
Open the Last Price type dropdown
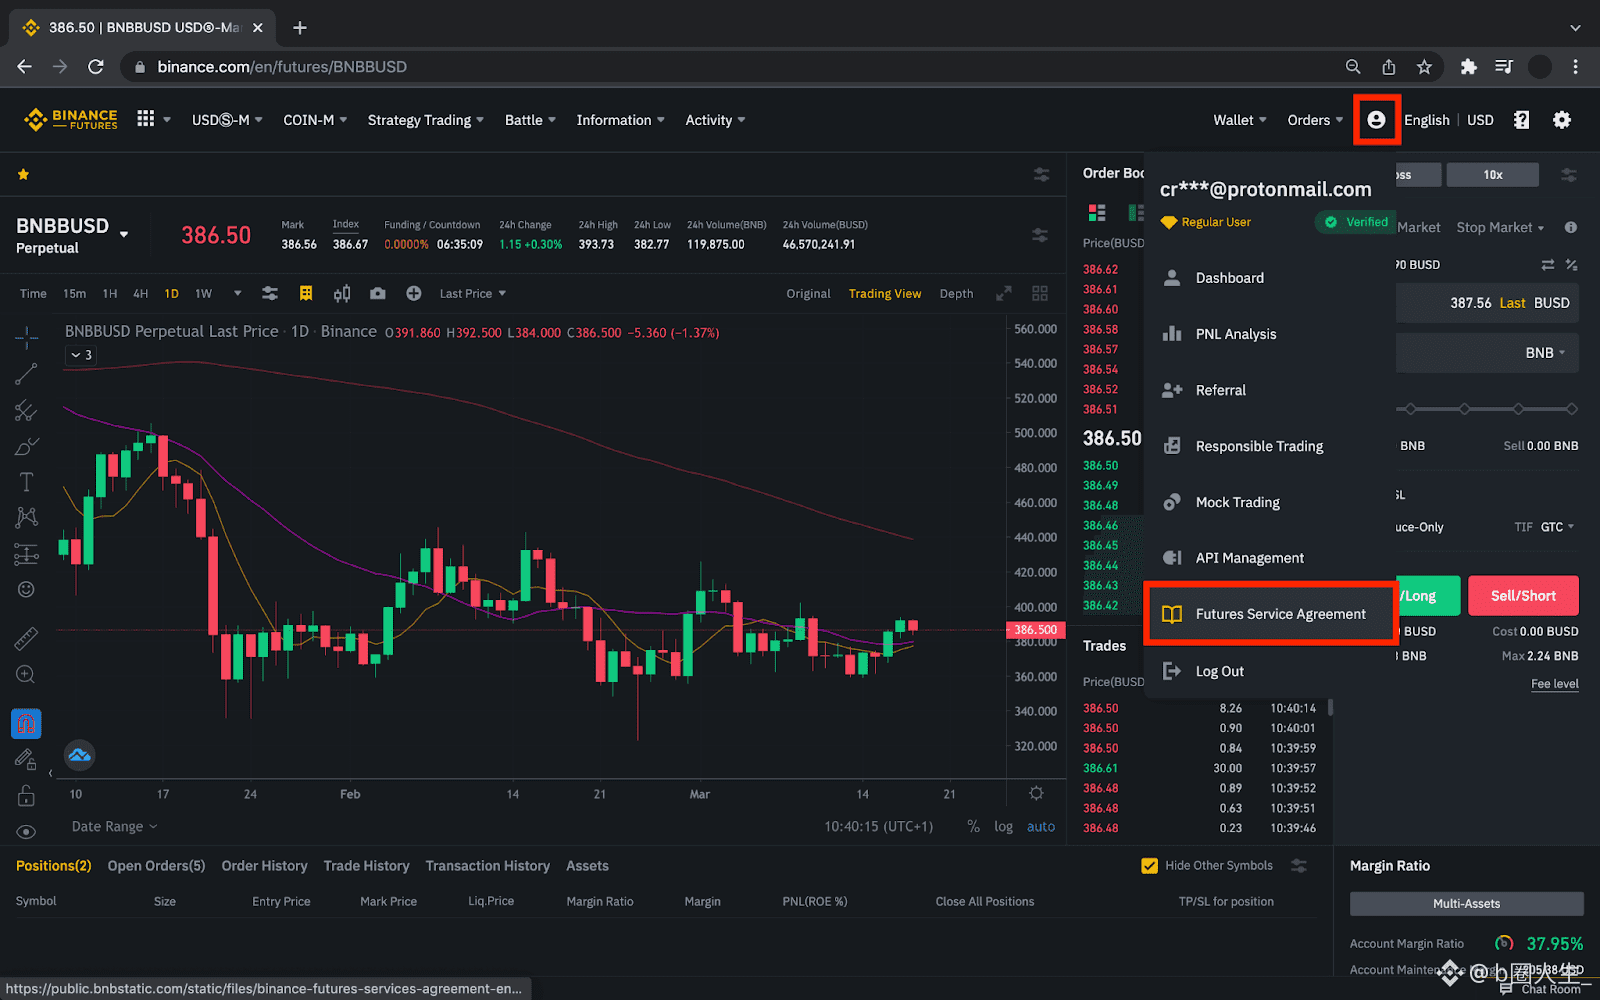(473, 294)
